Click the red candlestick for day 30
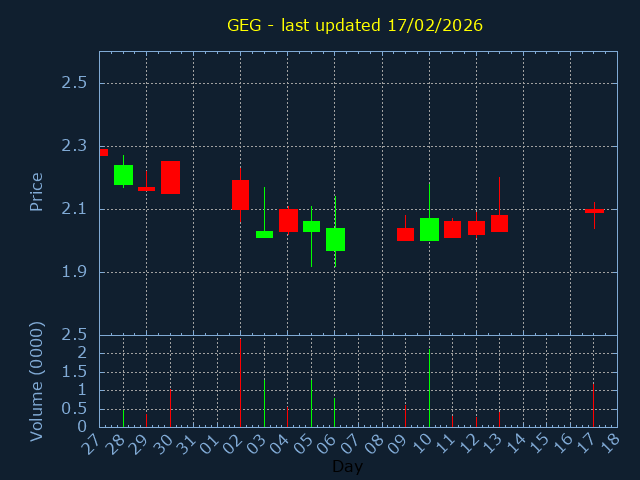The image size is (640, 480). (170, 177)
